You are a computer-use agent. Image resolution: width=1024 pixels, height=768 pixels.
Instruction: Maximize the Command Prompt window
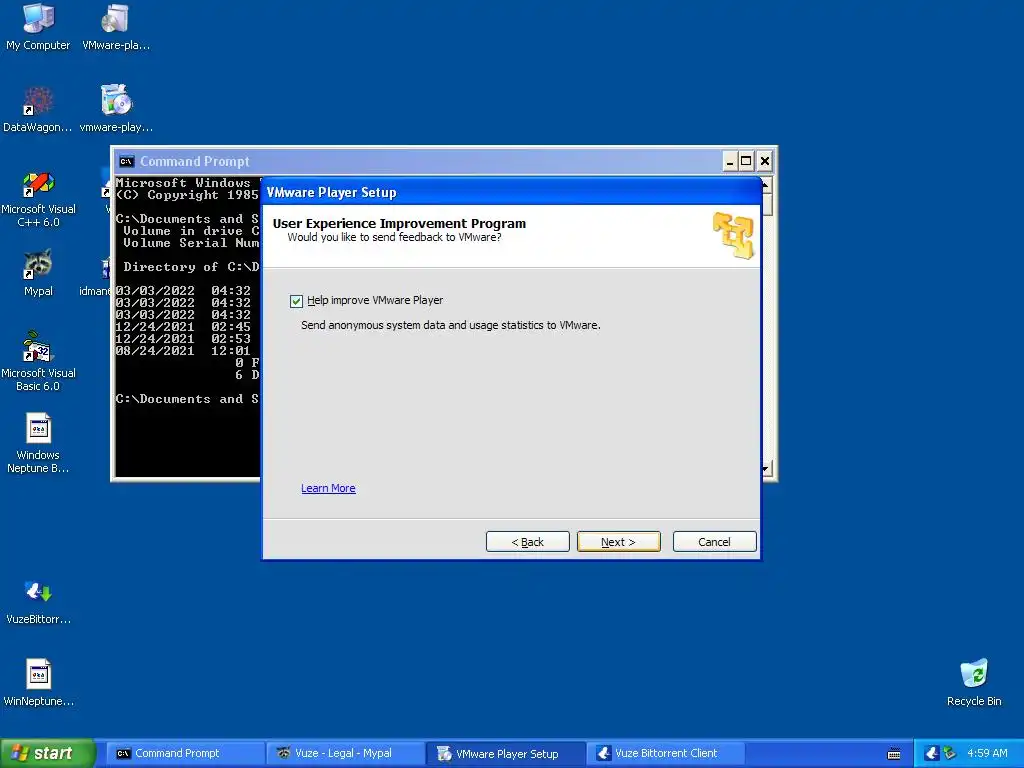tap(746, 161)
